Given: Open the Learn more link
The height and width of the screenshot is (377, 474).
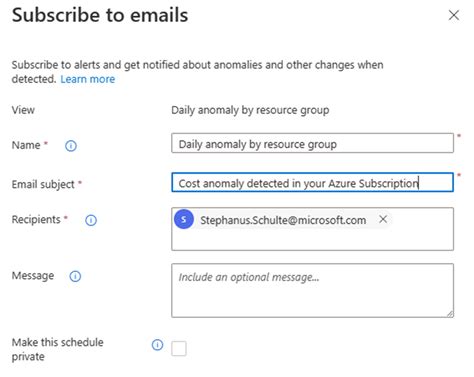Looking at the screenshot, I should 88,79.
